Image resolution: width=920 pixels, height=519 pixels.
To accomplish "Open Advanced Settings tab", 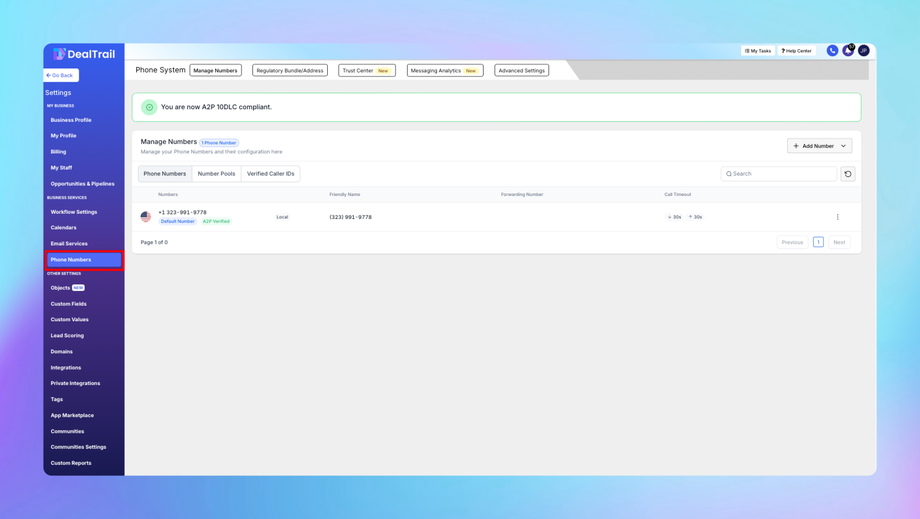I will [x=522, y=70].
